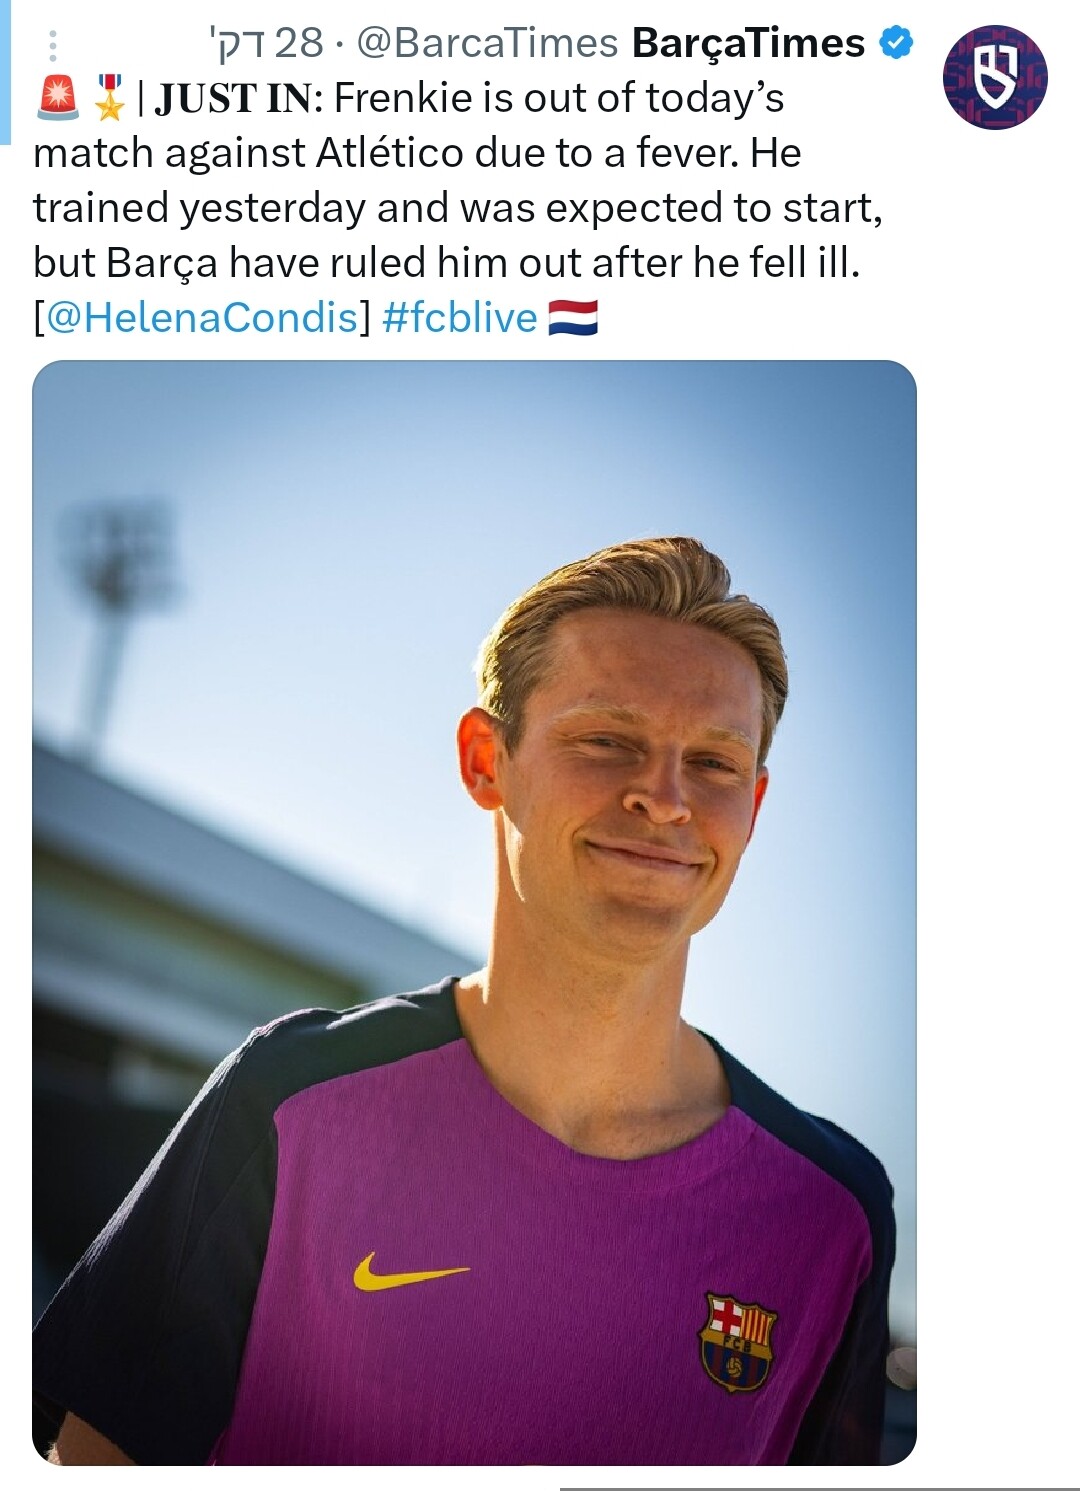Open the BarçaTimes profile avatar
Screen dimensions: 1080x1491
pyautogui.click(x=994, y=77)
